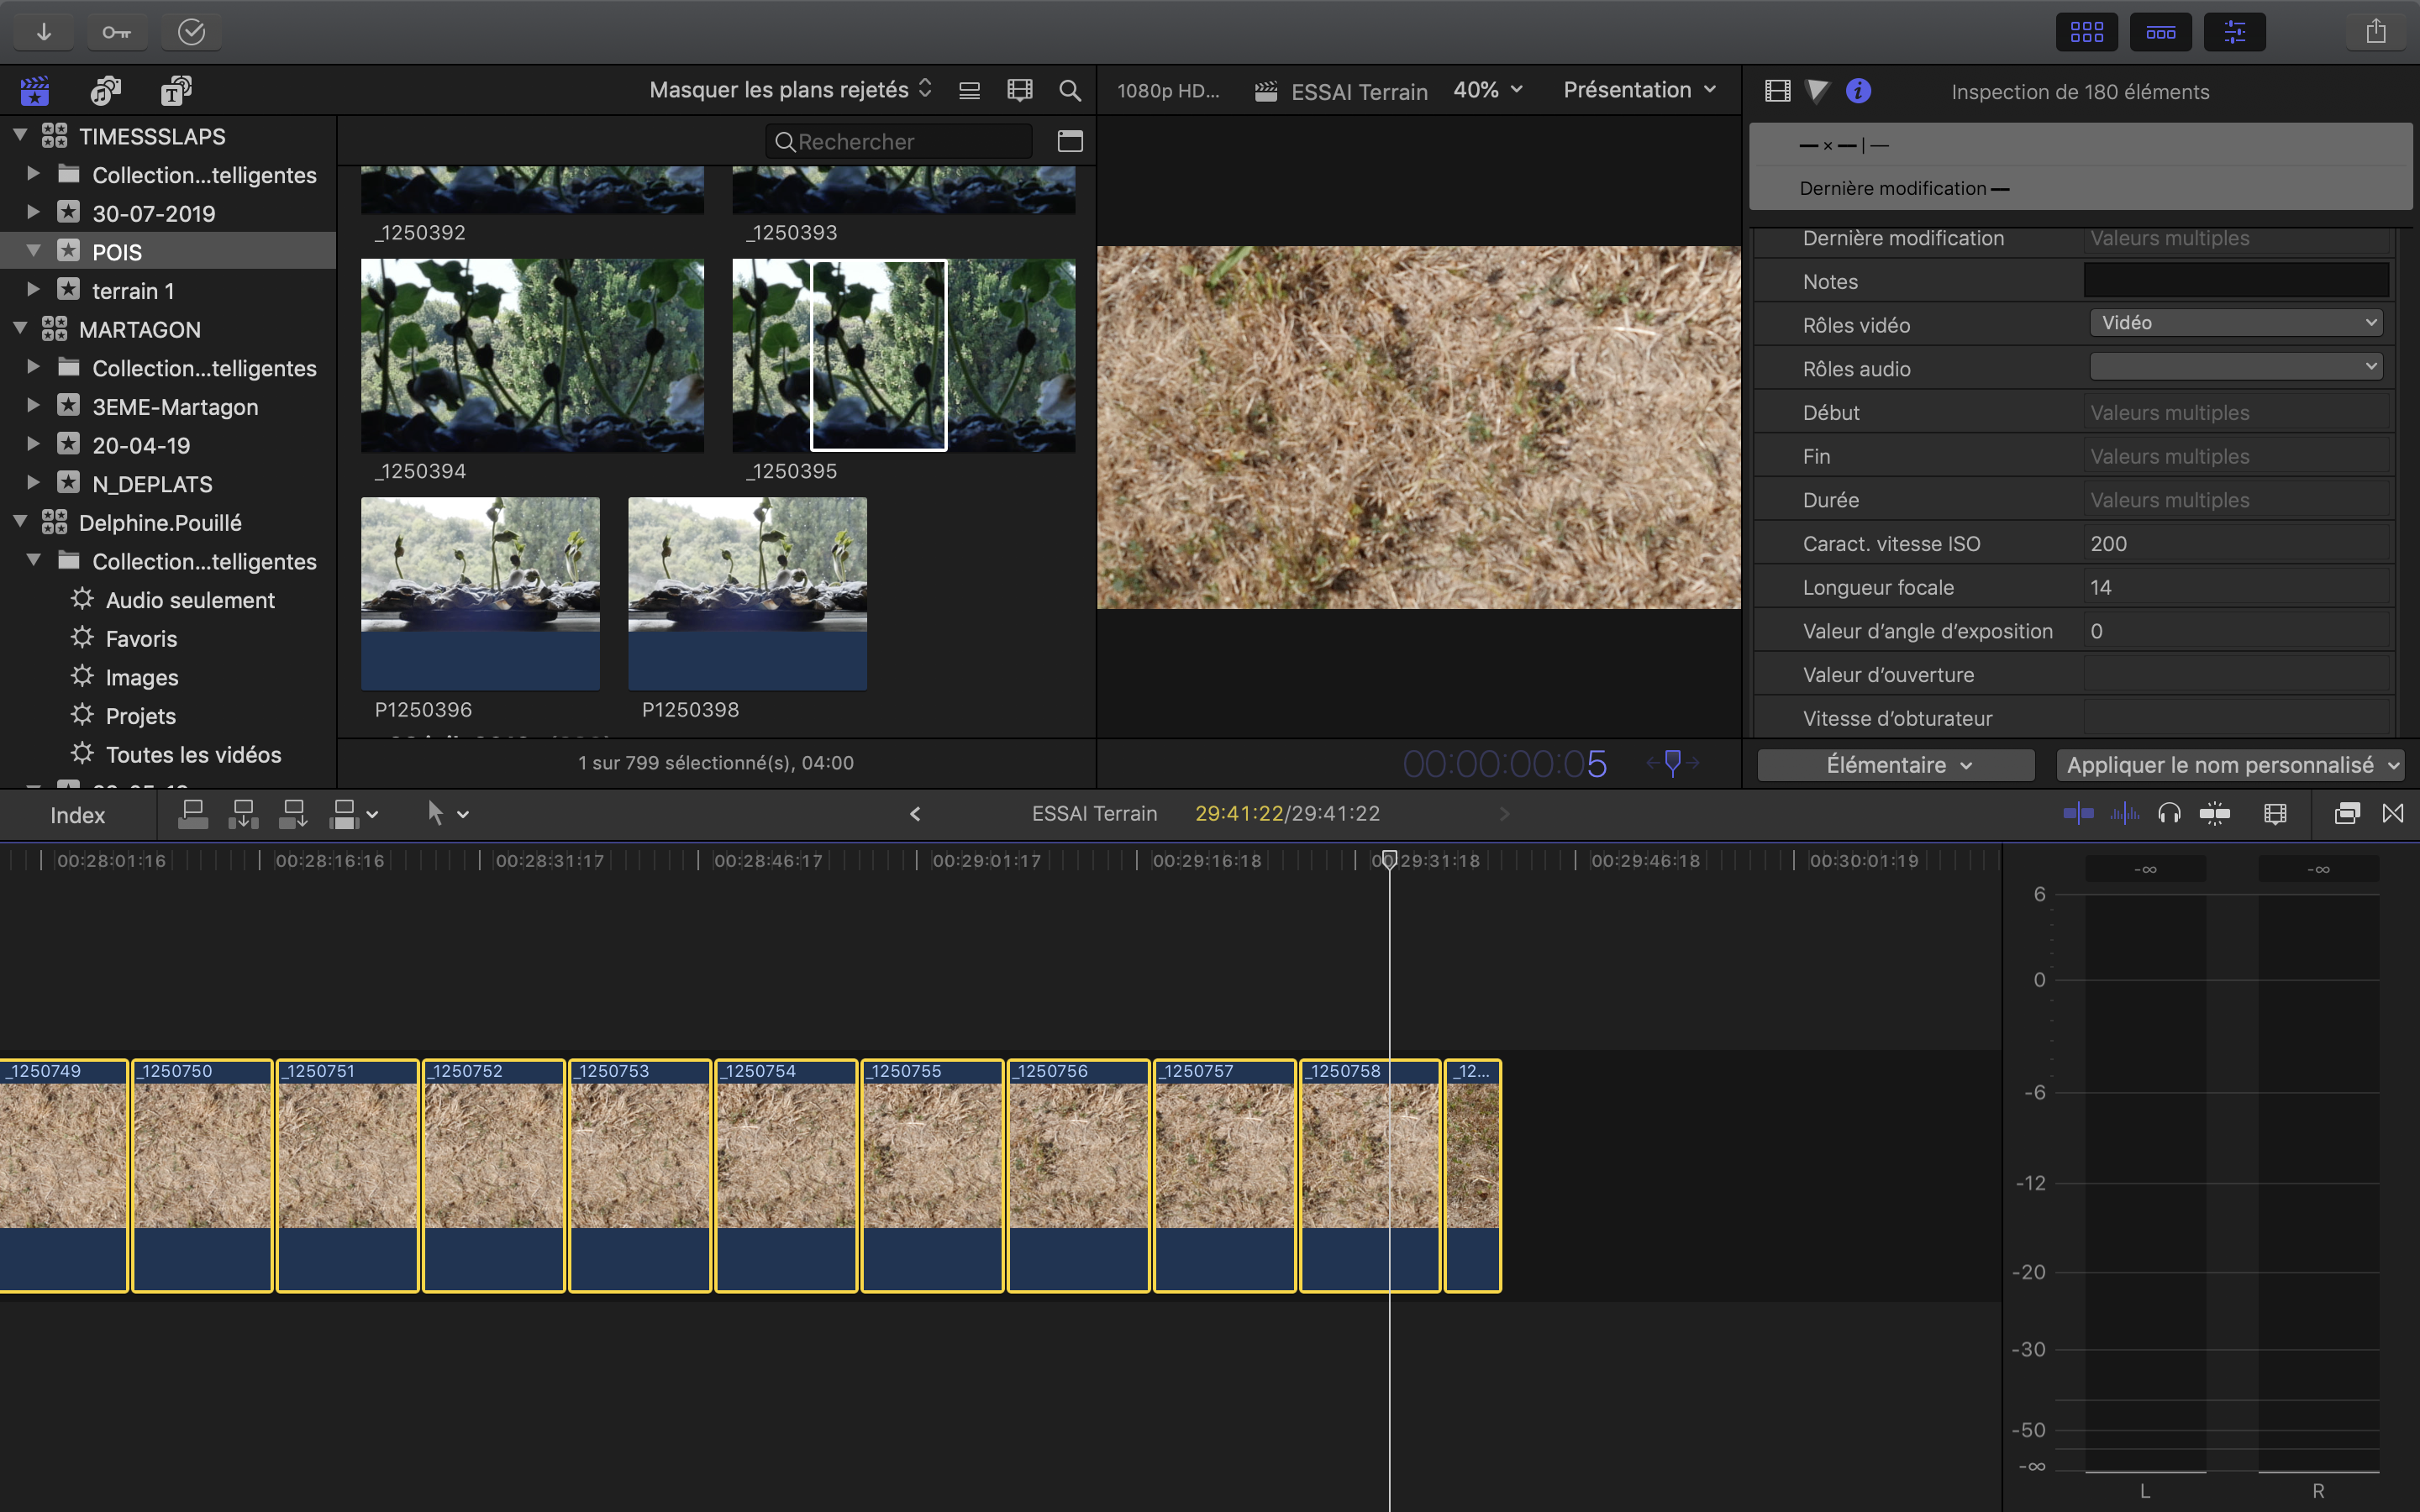Image resolution: width=2420 pixels, height=1512 pixels.
Task: Toggle the timeline panel visibility button
Action: (x=2160, y=32)
